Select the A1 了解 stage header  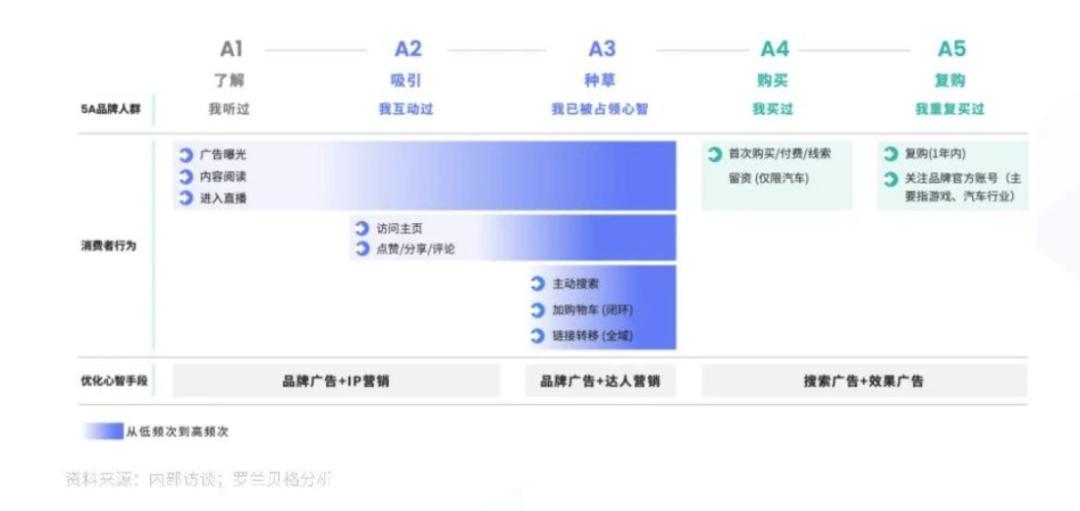[x=230, y=62]
